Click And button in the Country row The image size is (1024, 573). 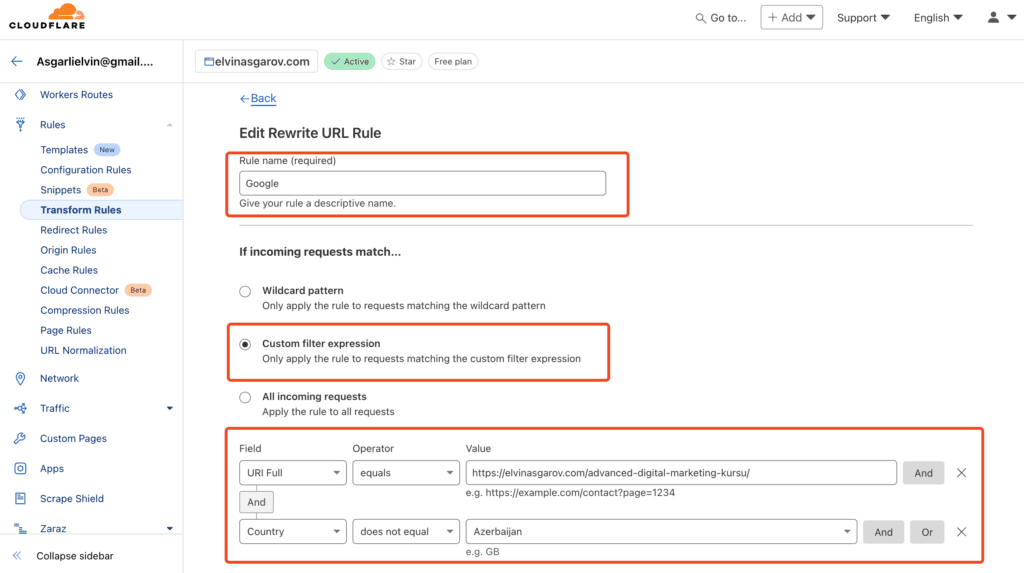pyautogui.click(x=883, y=532)
